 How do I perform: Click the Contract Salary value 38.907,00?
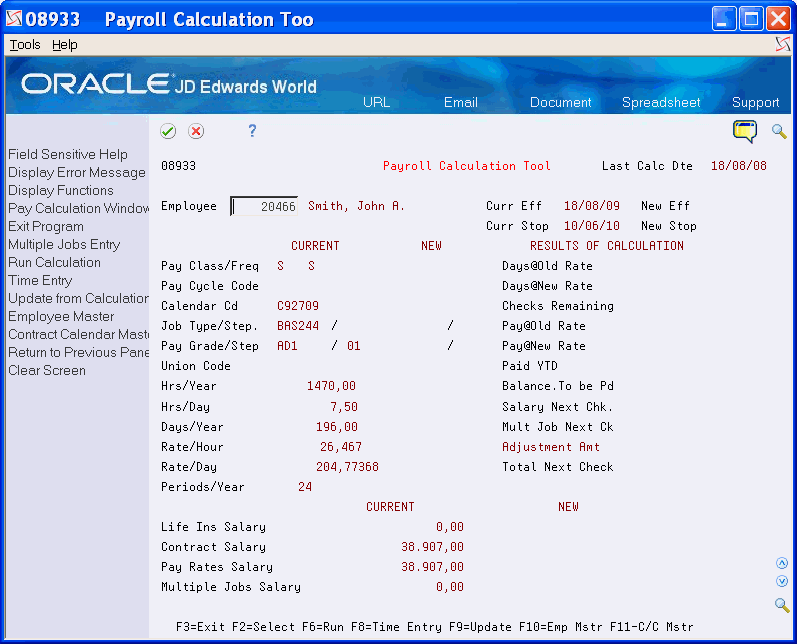(433, 547)
